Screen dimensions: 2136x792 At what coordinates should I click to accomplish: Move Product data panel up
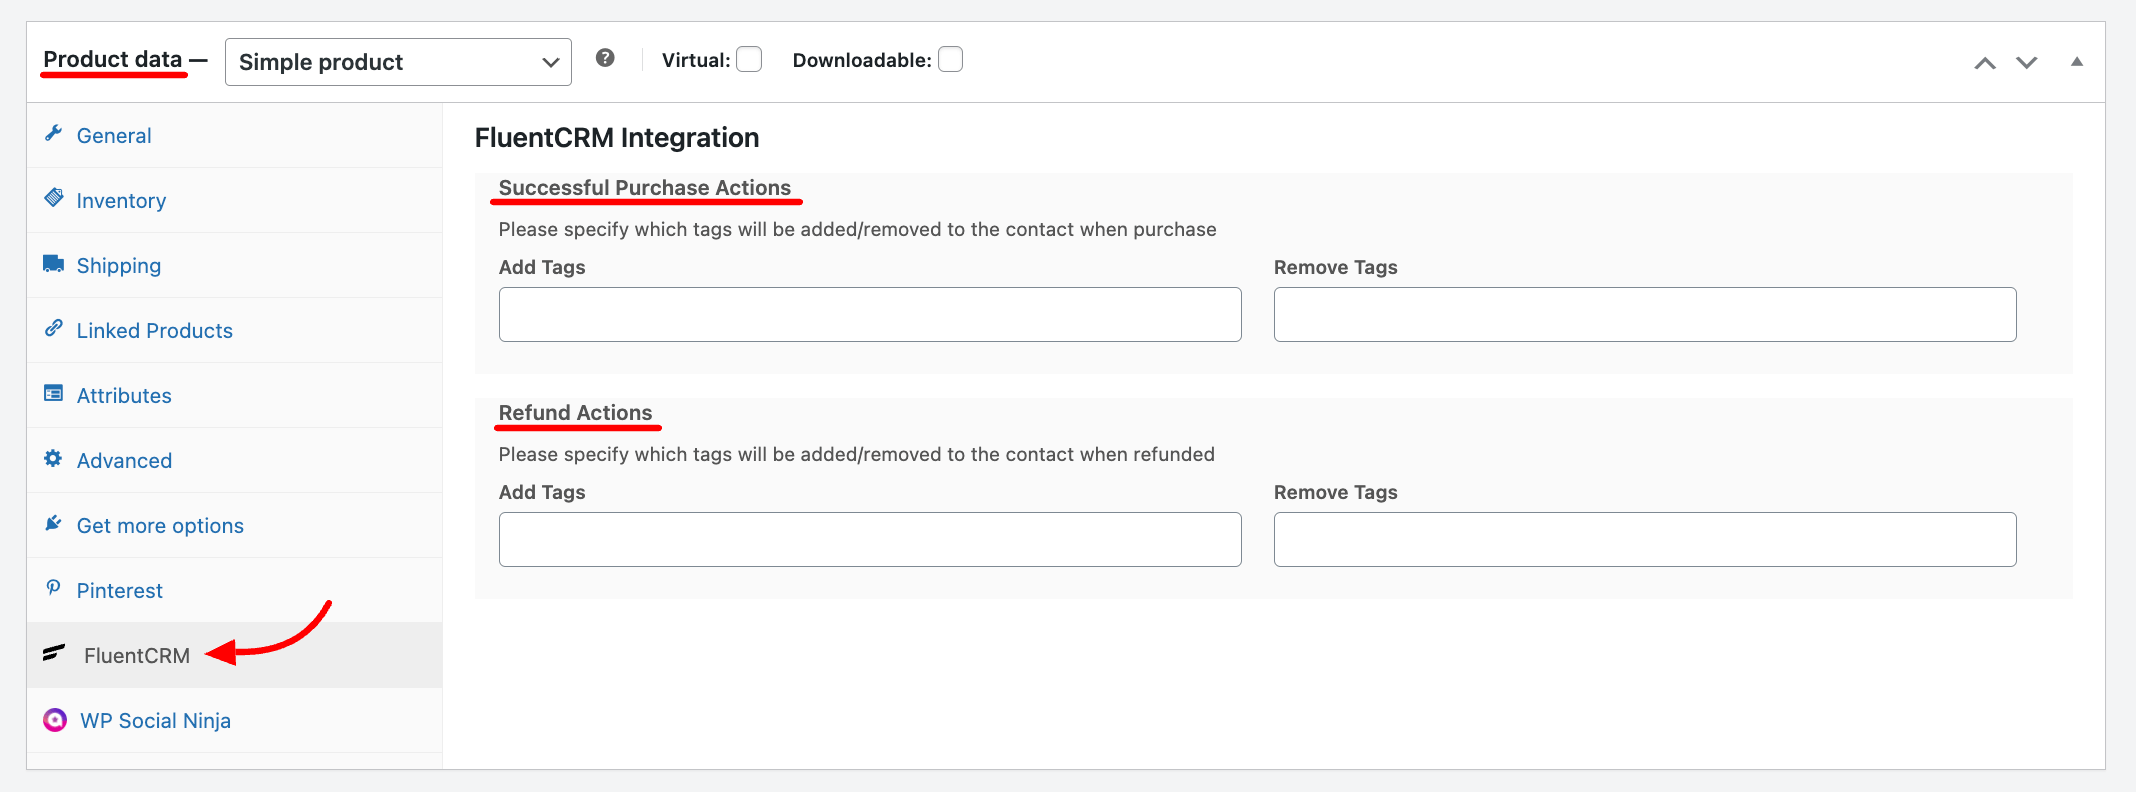1985,63
